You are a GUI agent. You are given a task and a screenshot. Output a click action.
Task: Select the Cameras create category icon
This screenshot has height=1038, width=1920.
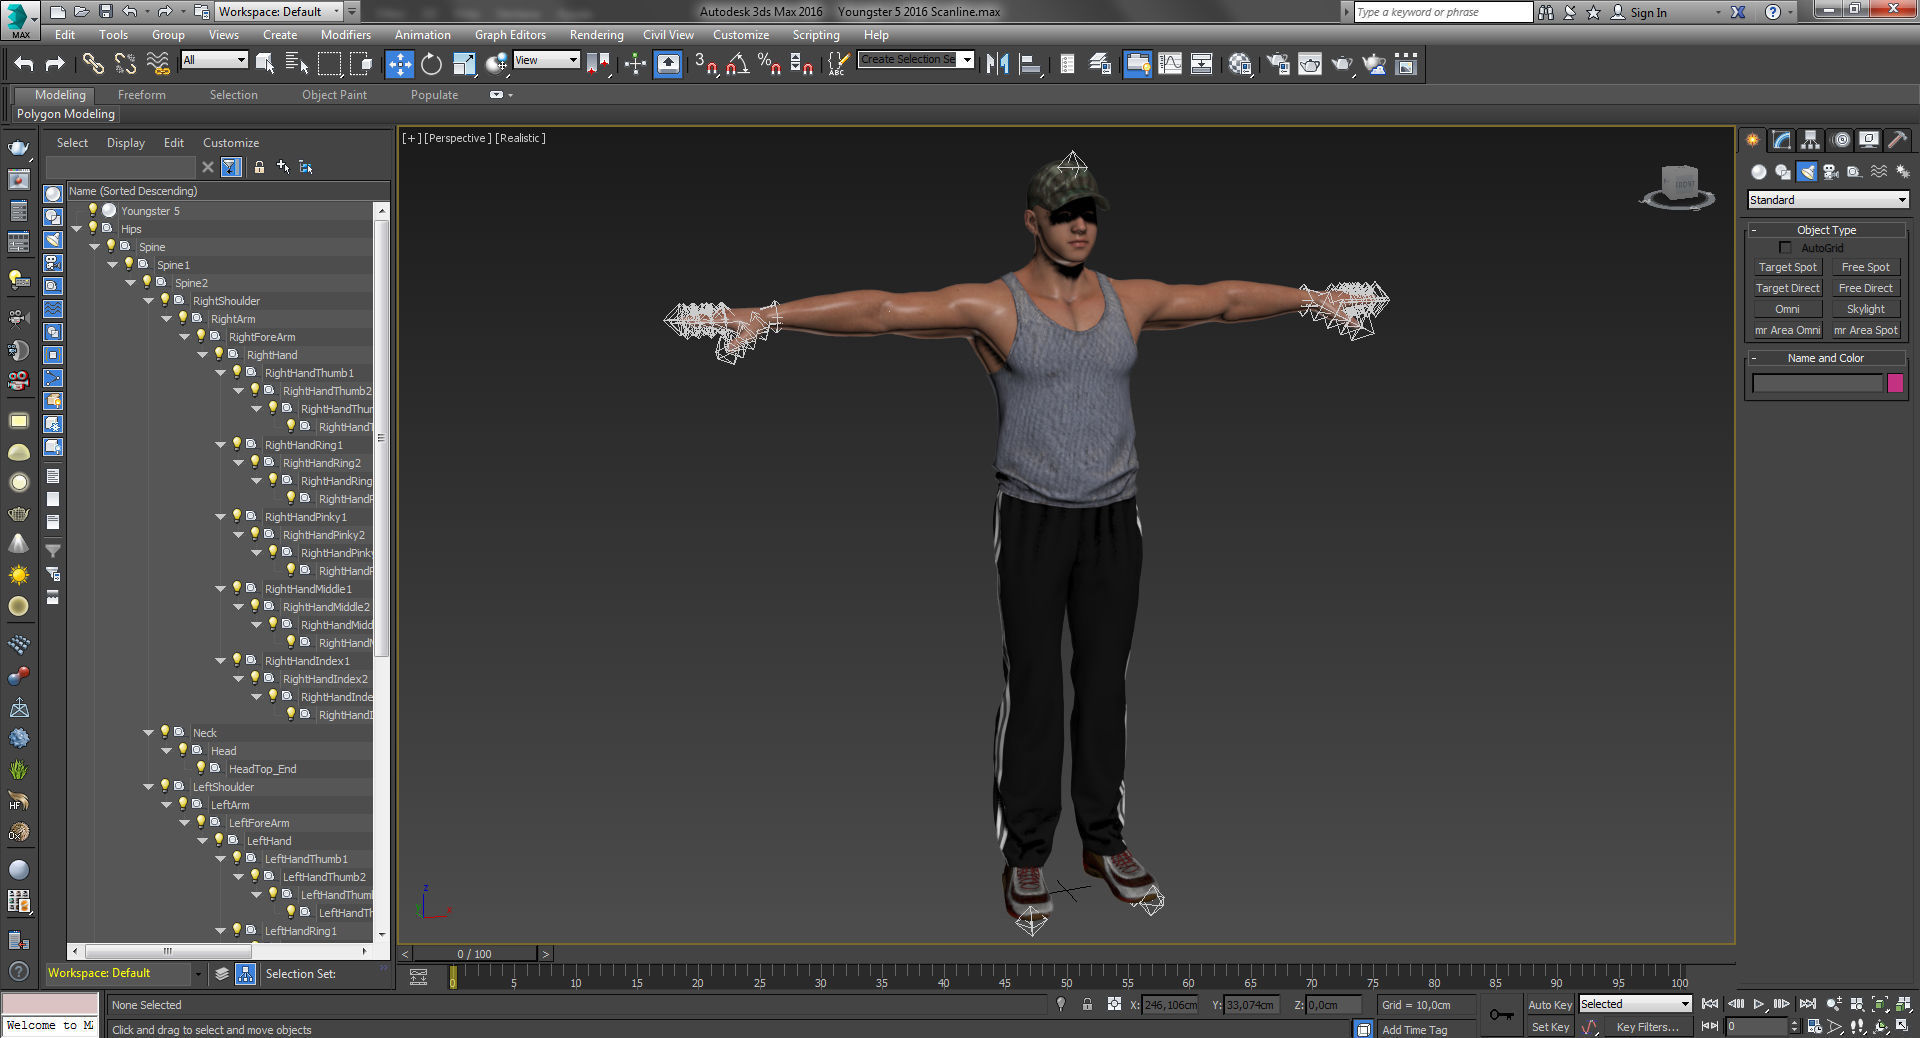[x=1831, y=172]
